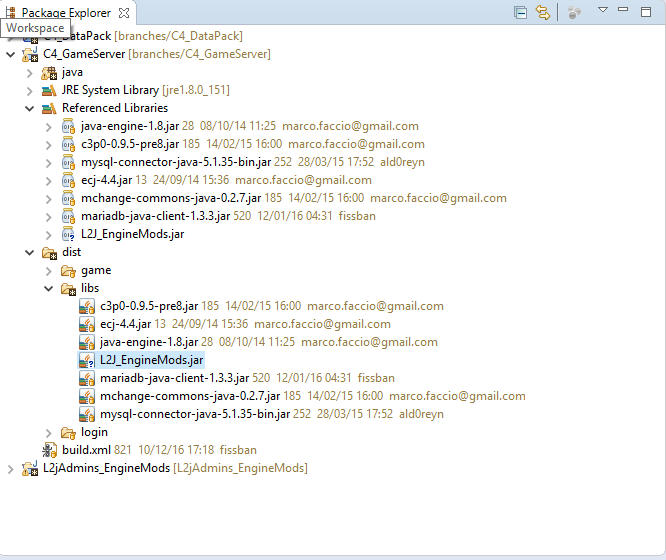Click jar icon of mariadb client in Referenced Libraries
The image size is (666, 560).
point(68,216)
